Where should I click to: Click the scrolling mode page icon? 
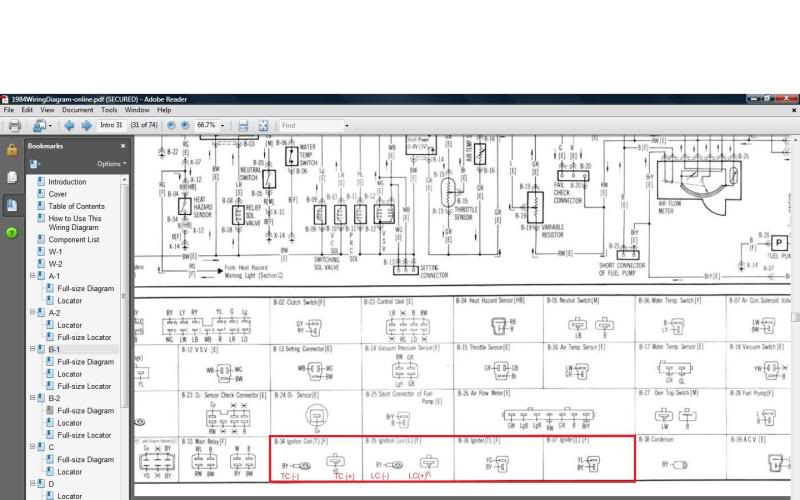243,126
